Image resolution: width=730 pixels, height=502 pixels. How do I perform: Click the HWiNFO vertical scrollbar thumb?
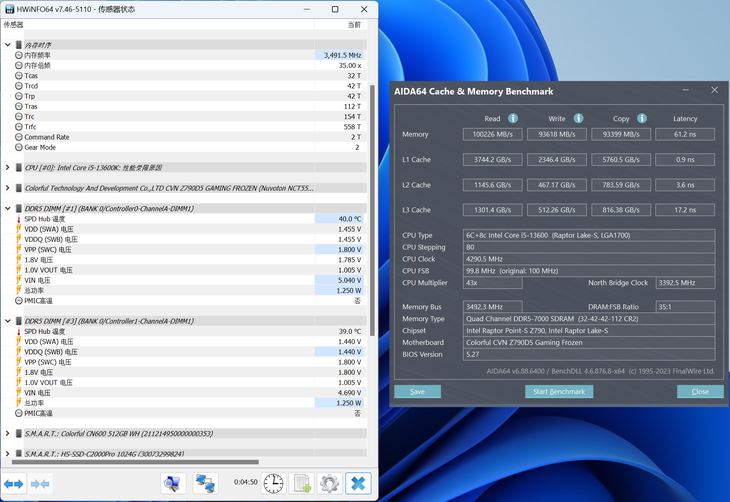tap(372, 210)
